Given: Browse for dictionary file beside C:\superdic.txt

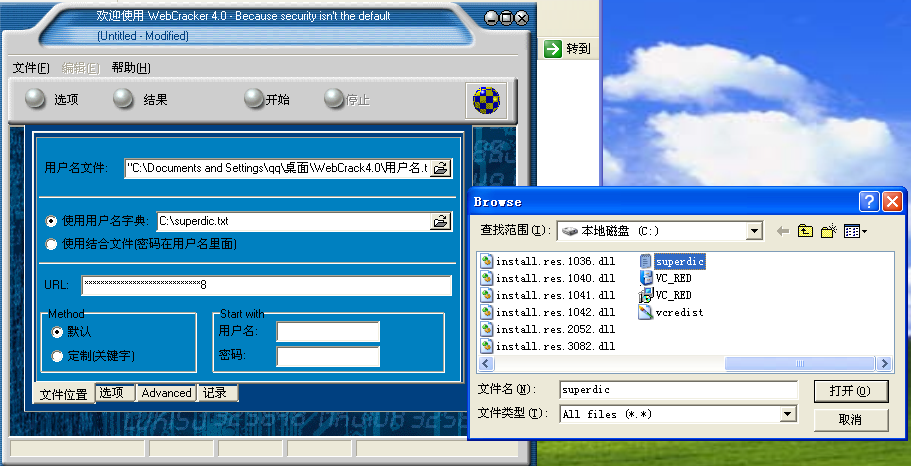Looking at the screenshot, I should pos(441,221).
